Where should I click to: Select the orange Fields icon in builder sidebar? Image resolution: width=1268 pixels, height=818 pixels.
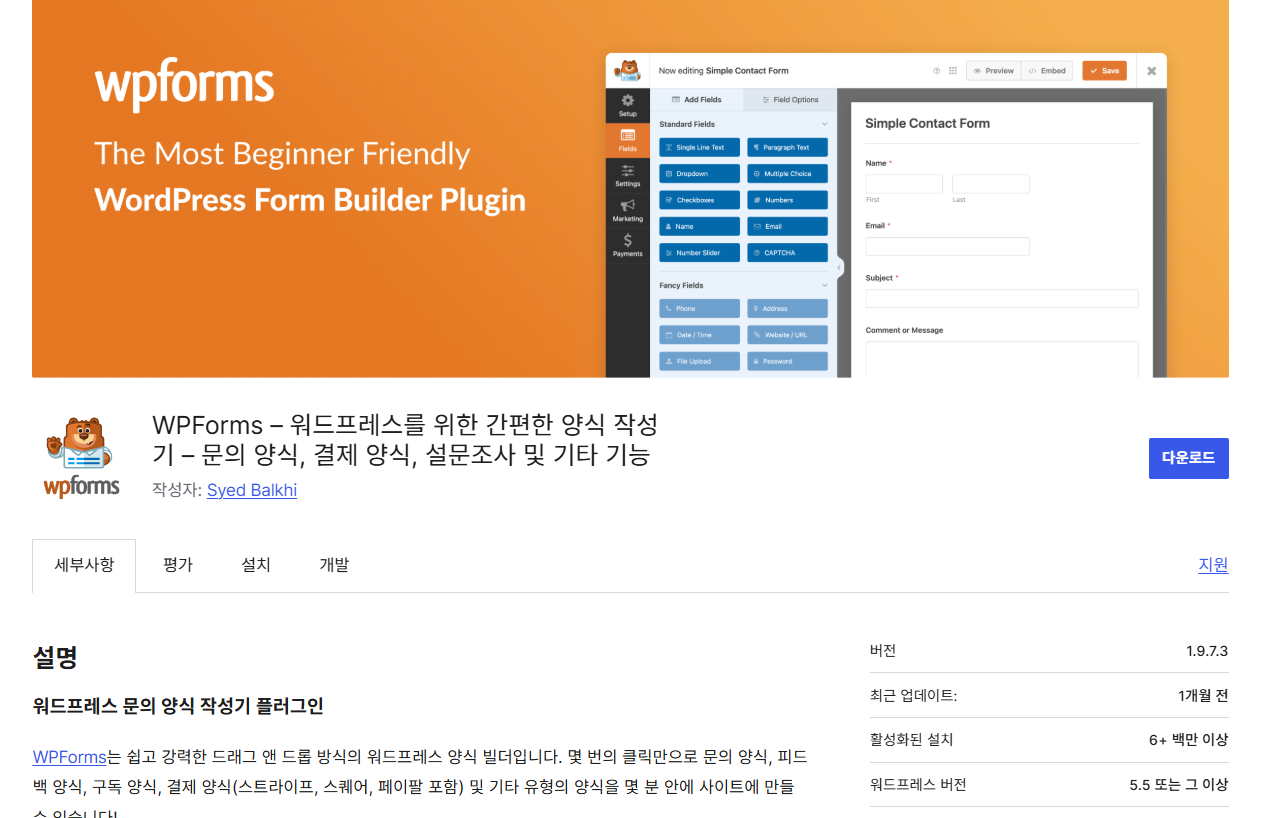pyautogui.click(x=627, y=135)
